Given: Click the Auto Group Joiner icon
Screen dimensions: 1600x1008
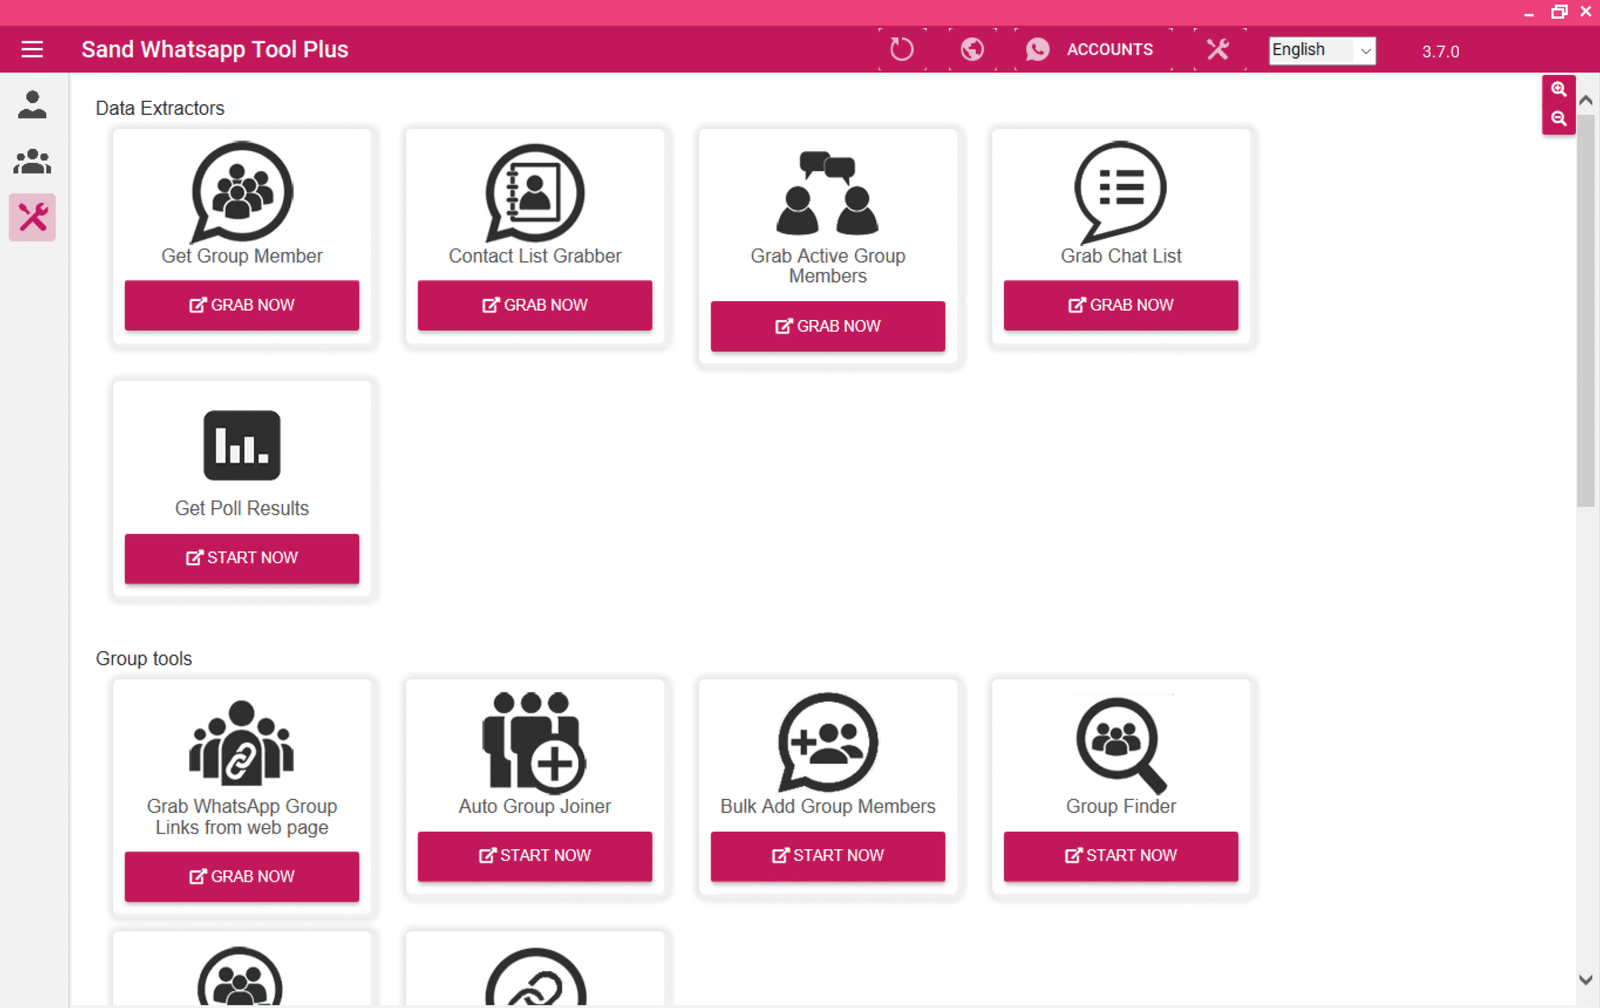Looking at the screenshot, I should 534,742.
